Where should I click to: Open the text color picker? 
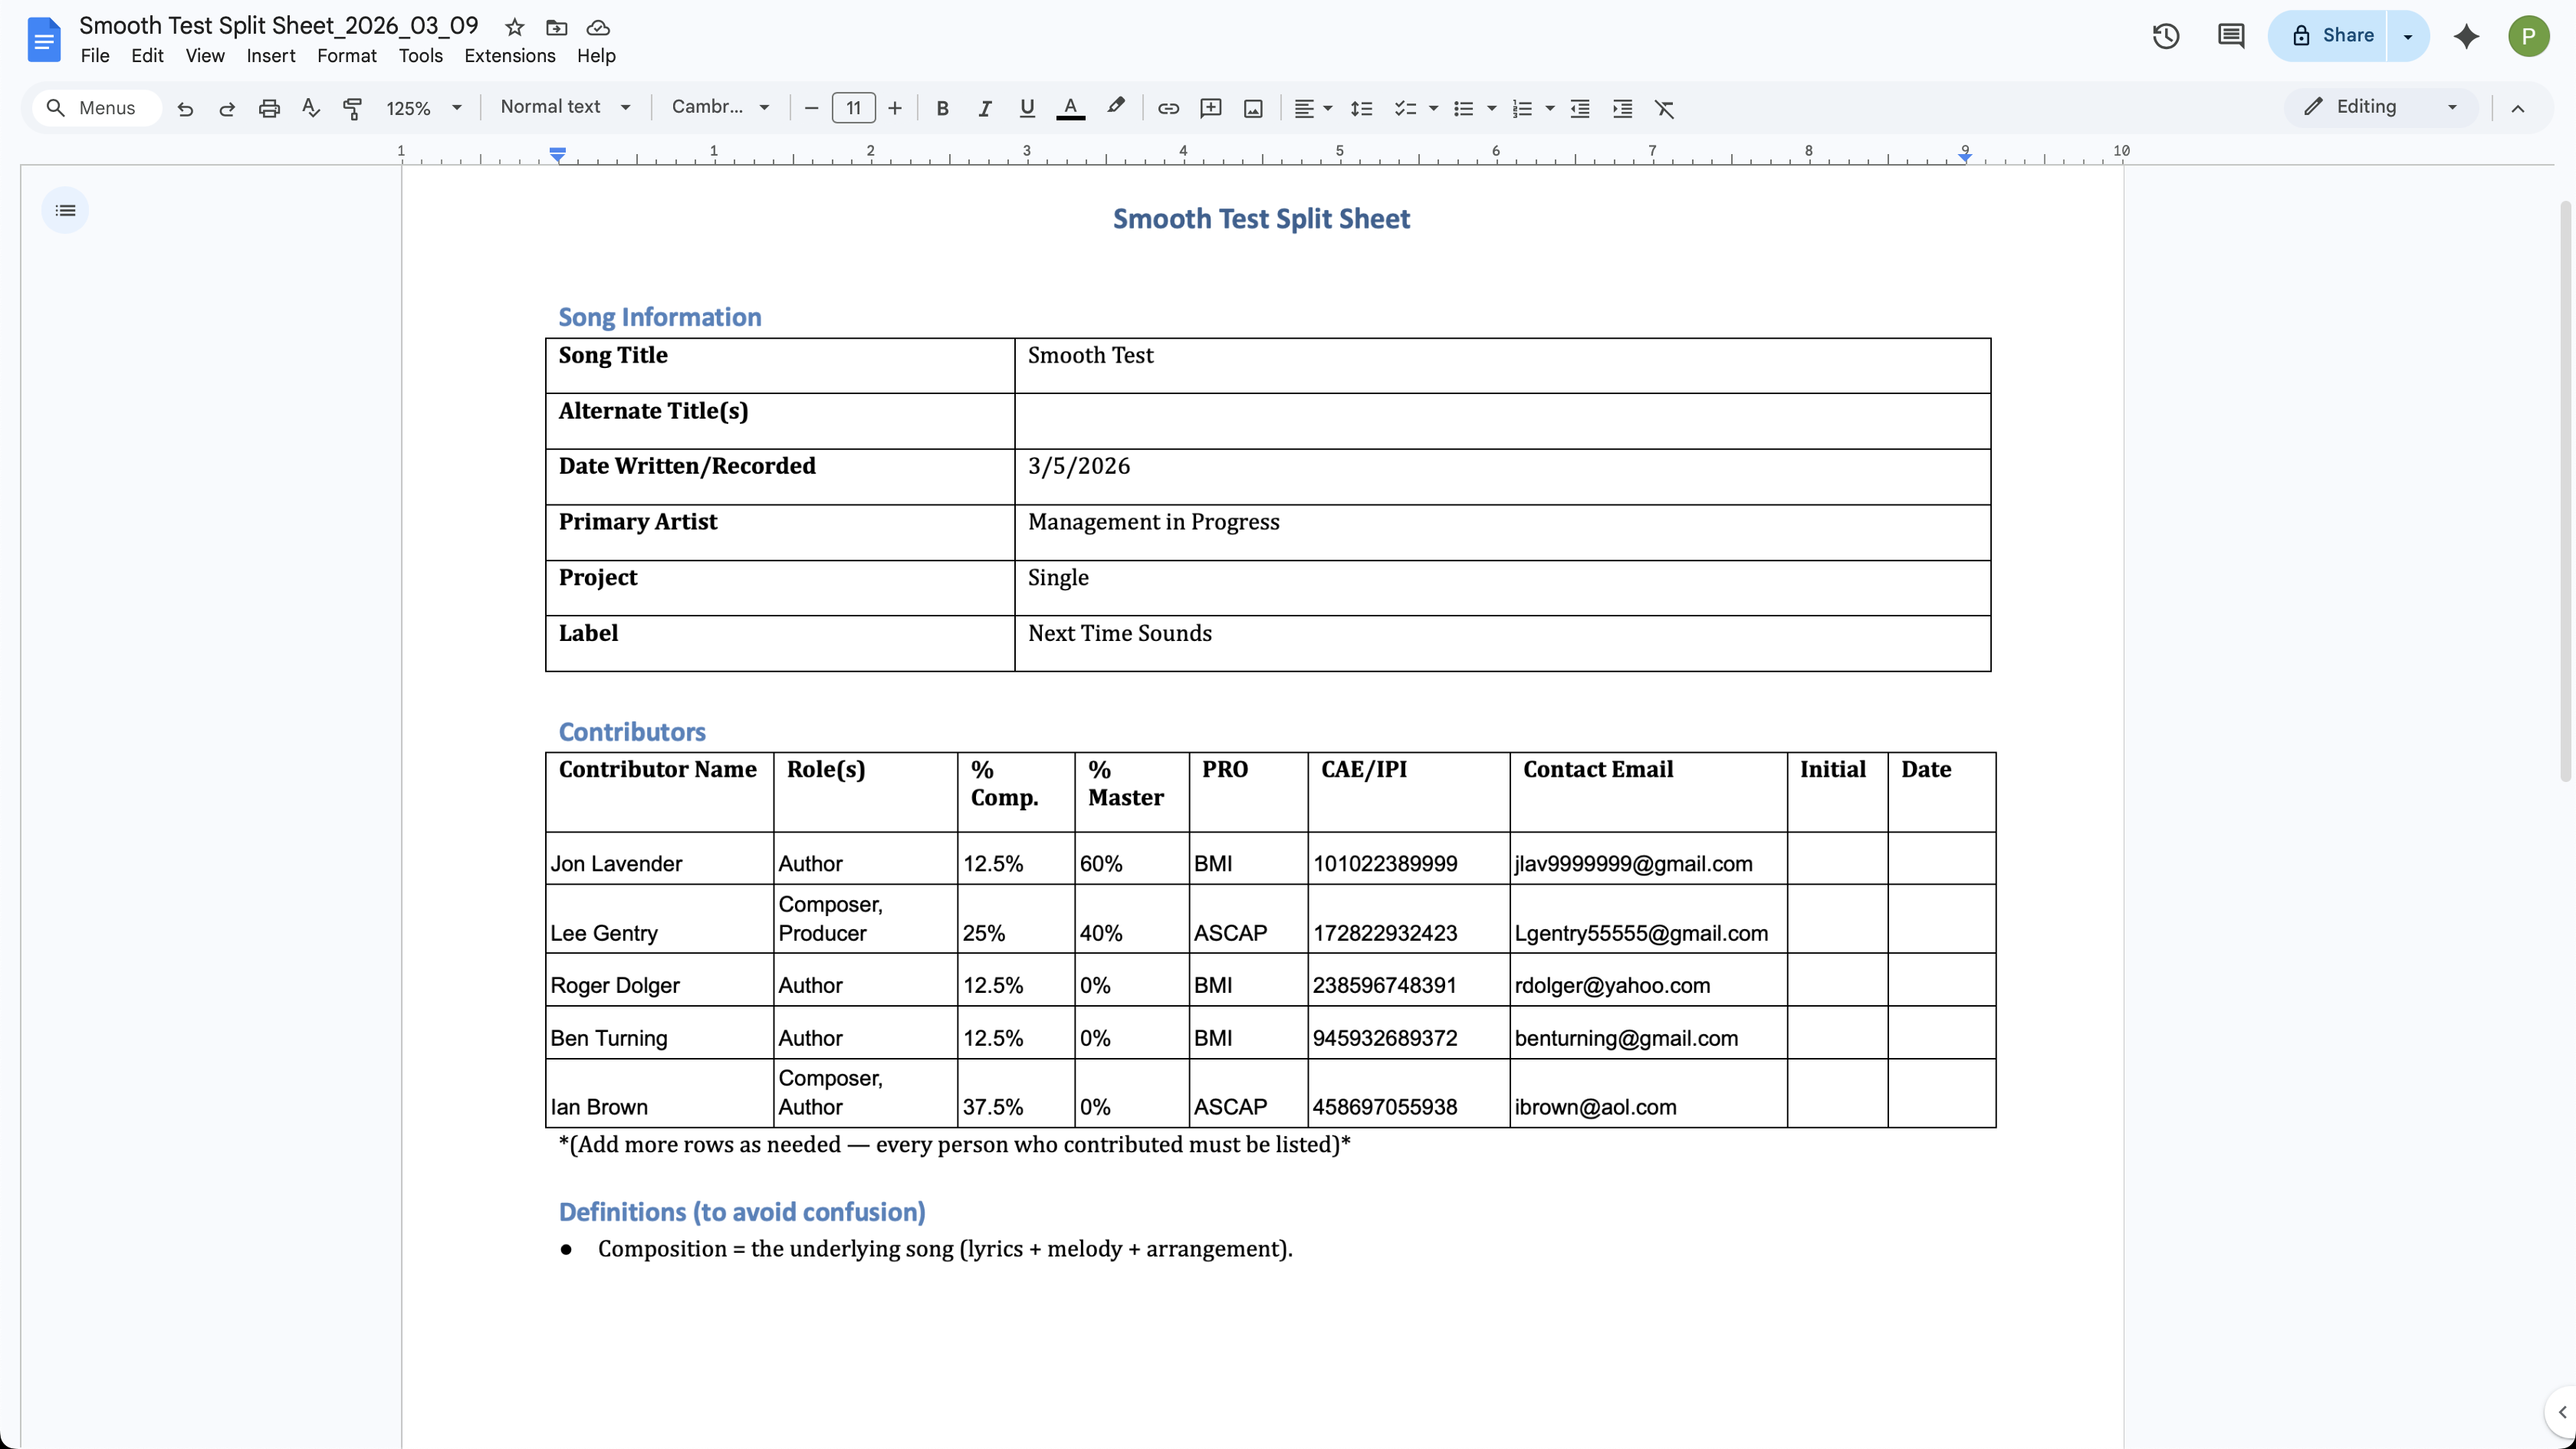click(1070, 108)
